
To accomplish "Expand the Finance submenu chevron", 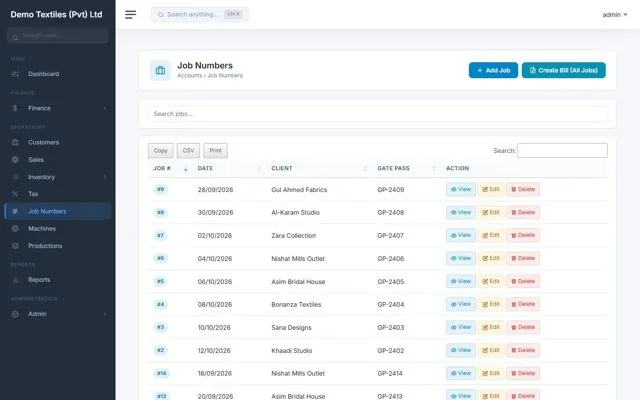I will coord(105,108).
